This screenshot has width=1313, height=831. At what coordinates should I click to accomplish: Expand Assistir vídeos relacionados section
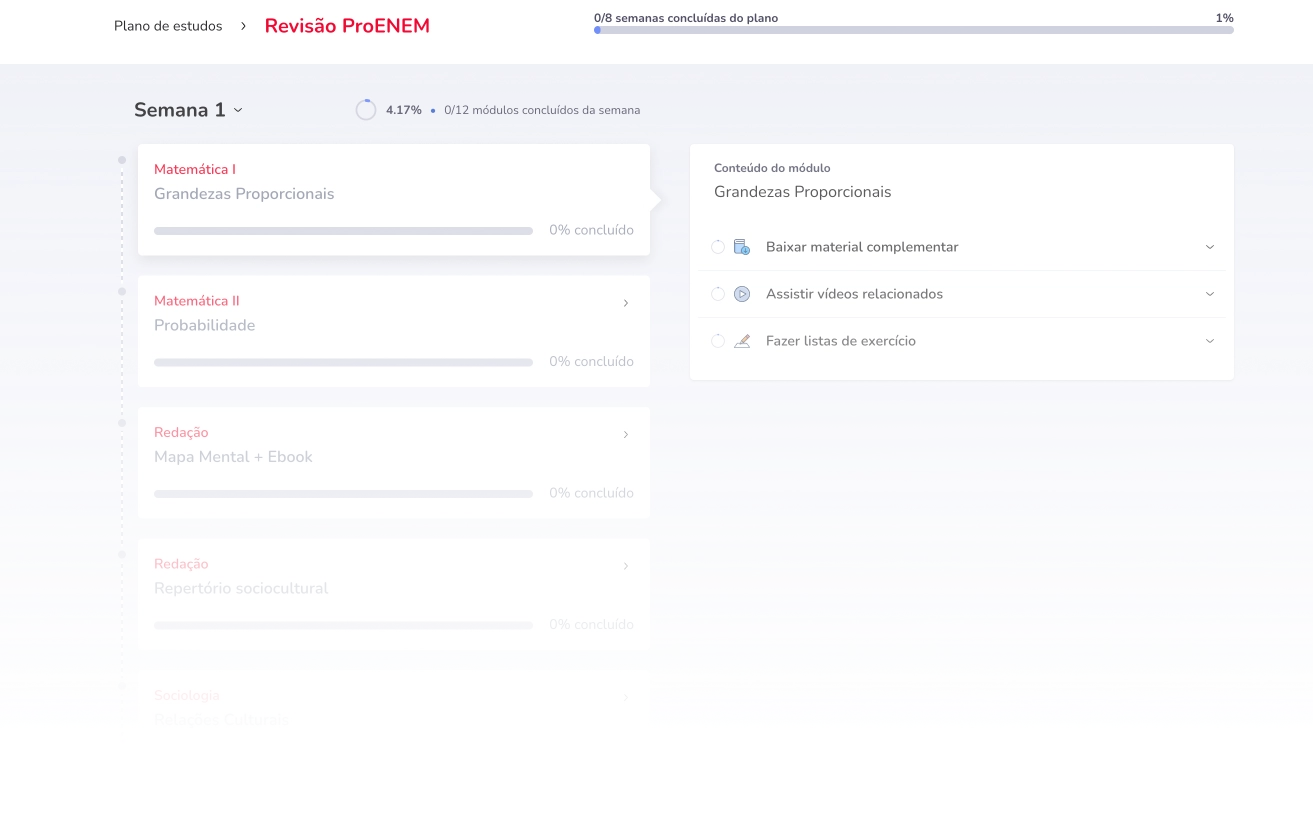(x=1209, y=294)
